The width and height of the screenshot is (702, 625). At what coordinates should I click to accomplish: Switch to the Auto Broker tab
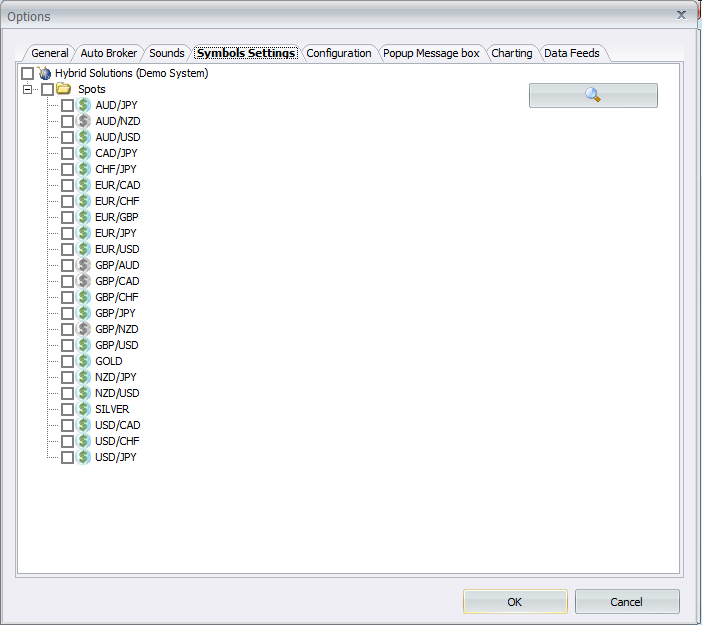coord(109,53)
